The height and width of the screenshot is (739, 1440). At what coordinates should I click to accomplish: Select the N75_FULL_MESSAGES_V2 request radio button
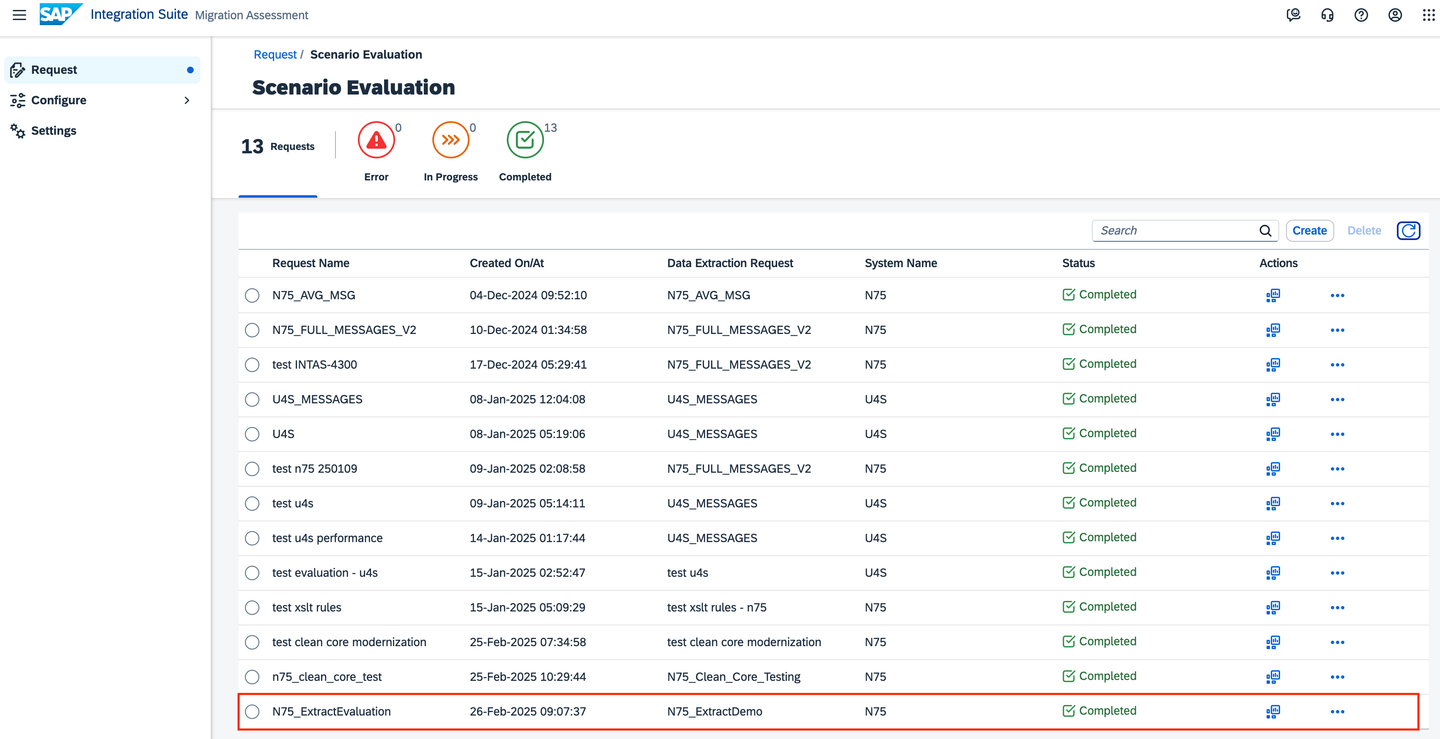(252, 330)
